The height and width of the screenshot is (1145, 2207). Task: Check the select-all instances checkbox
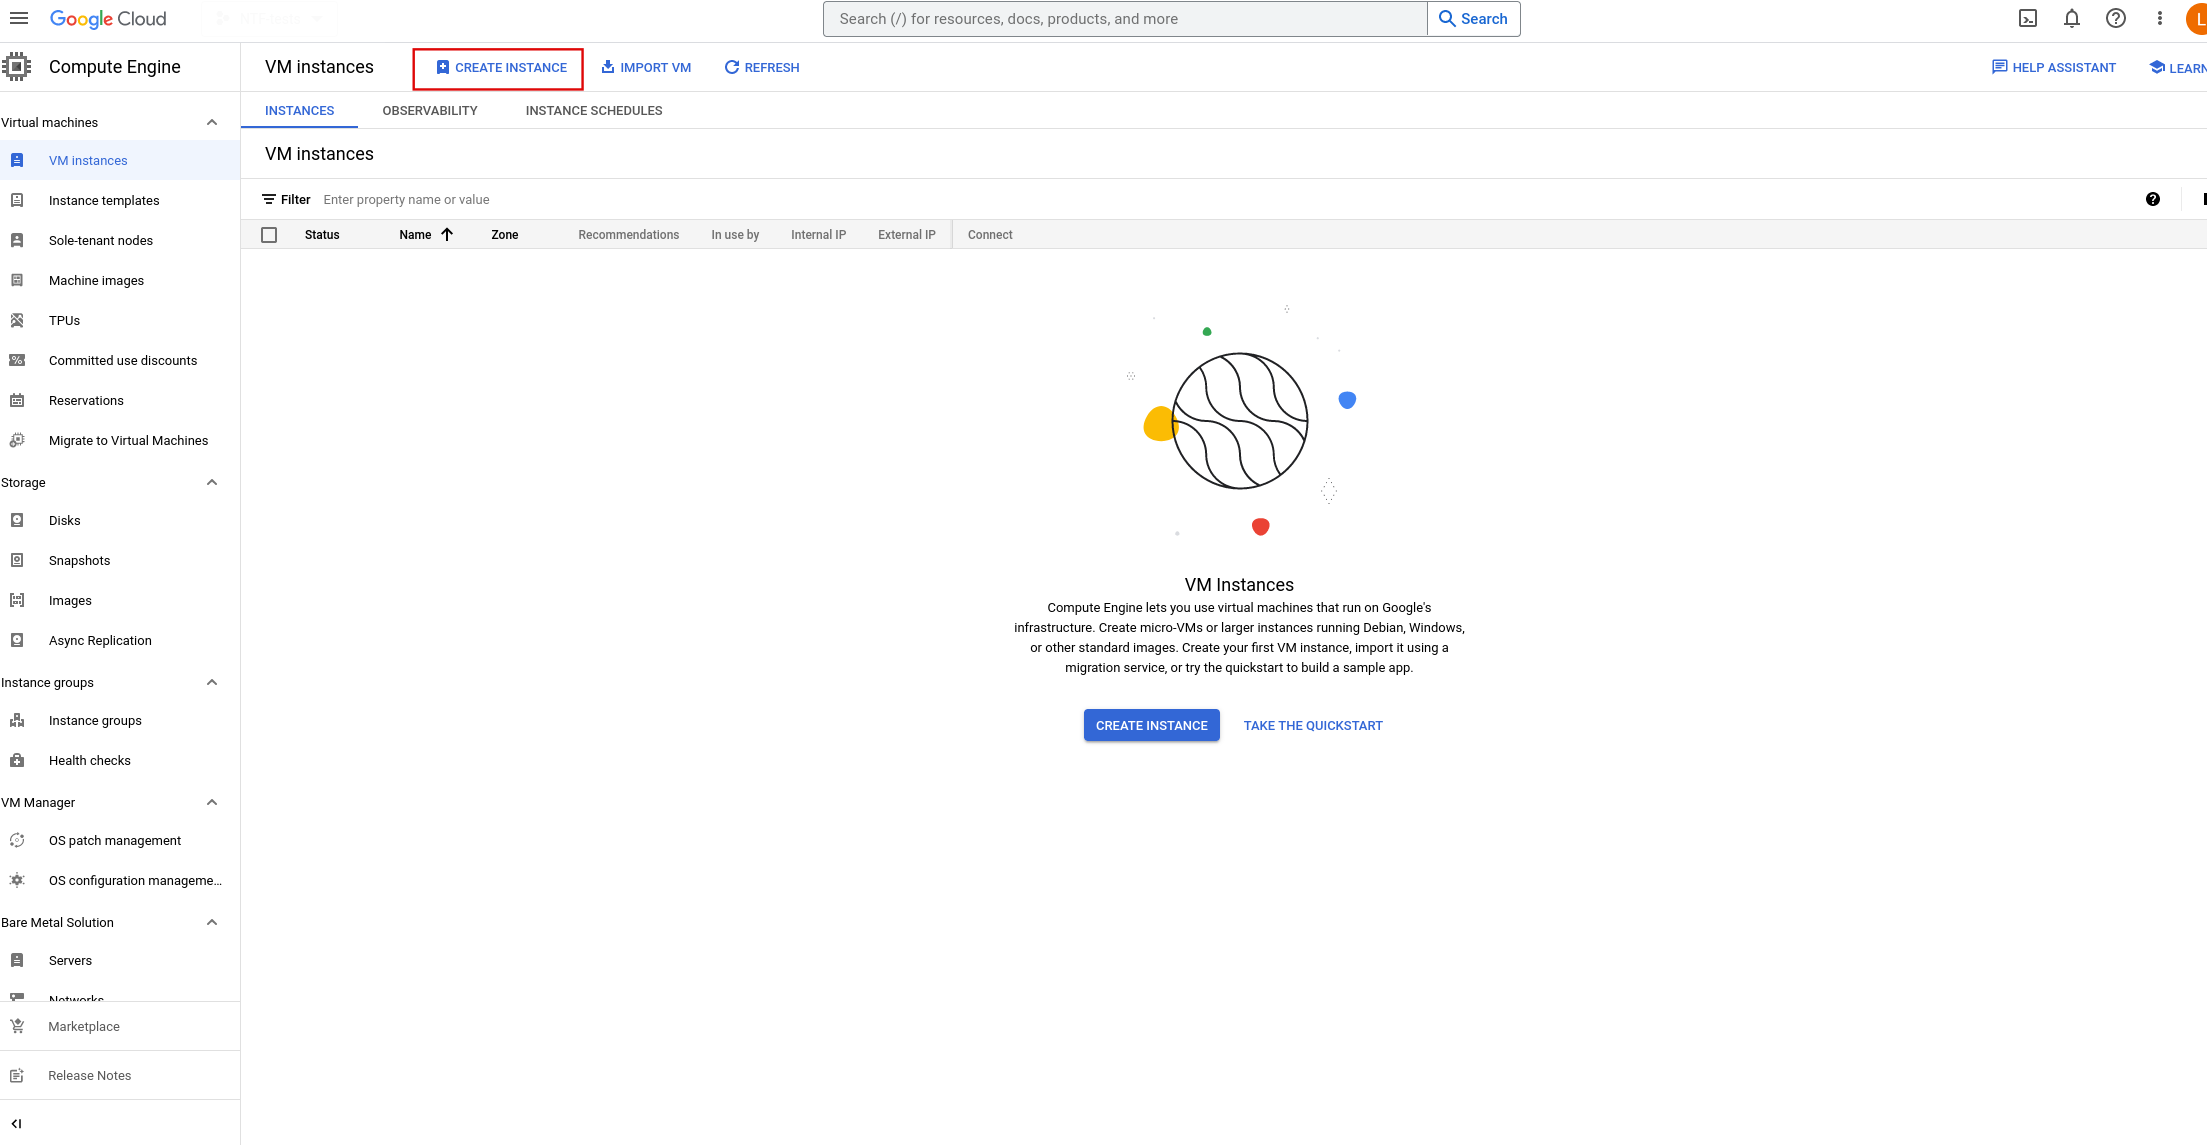pos(269,235)
